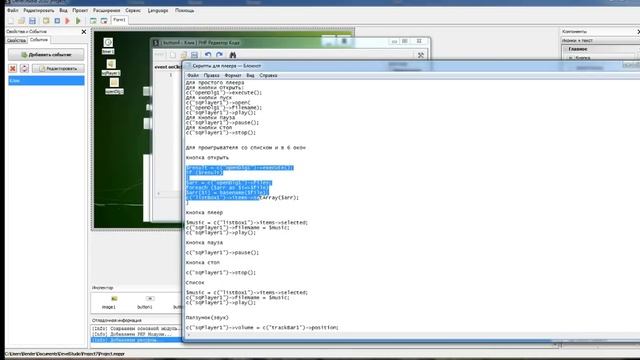The image size is (640, 360).
Task: Select log line 'Добавляем PHP Модули'
Action: click(131, 334)
